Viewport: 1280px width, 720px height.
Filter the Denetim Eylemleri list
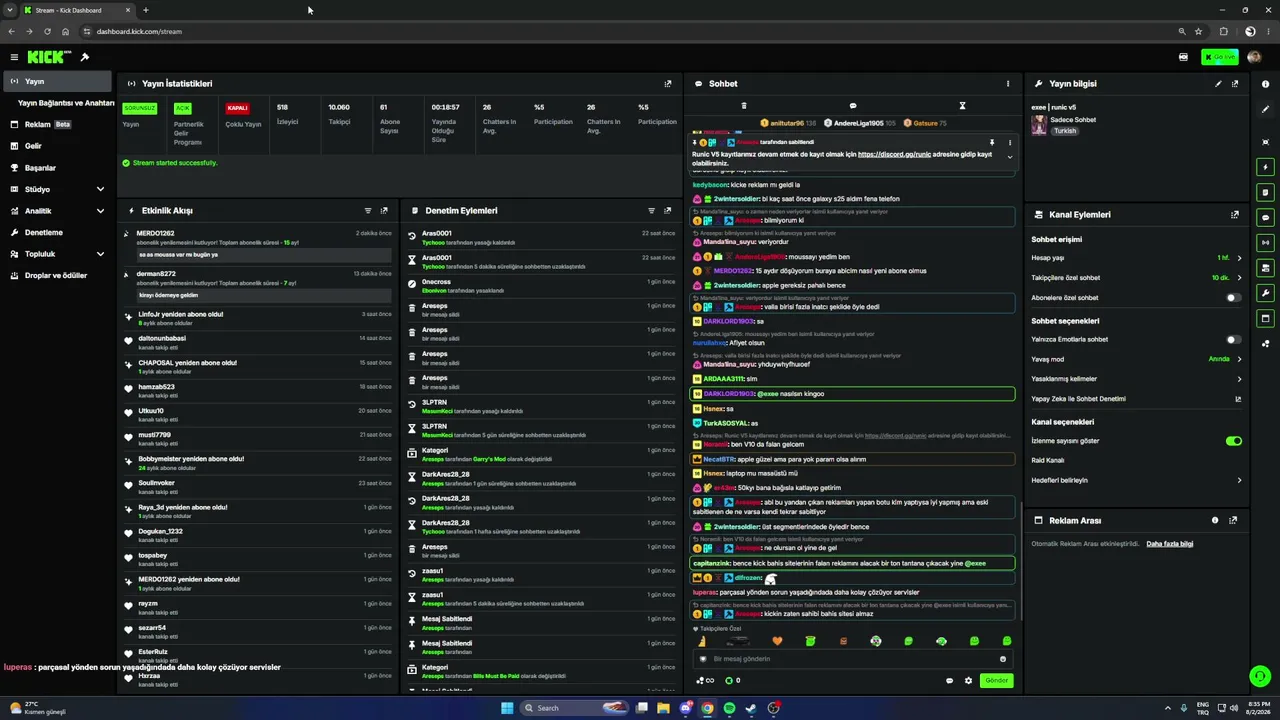click(652, 211)
